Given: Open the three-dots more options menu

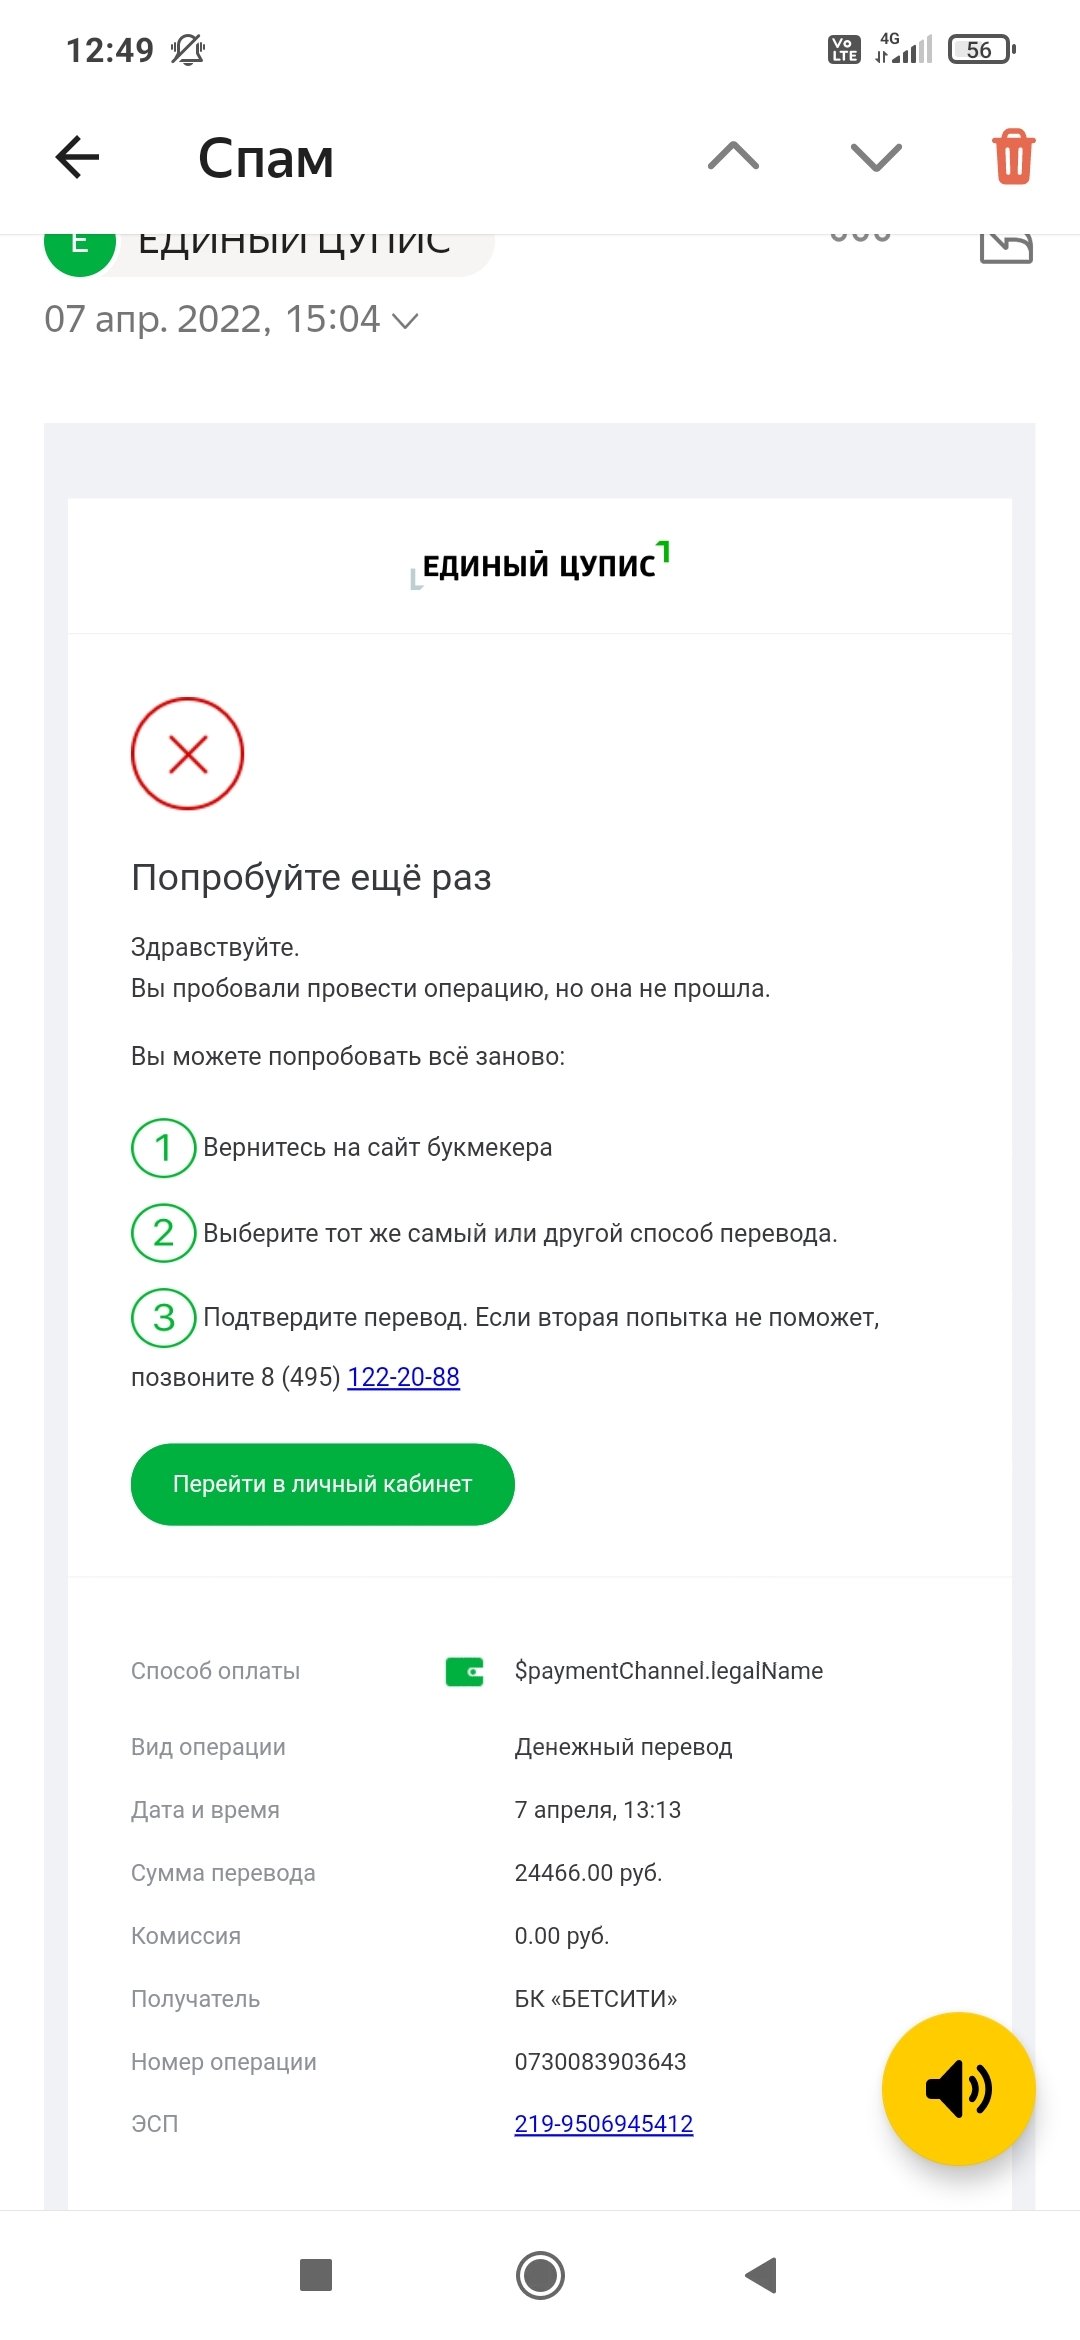Looking at the screenshot, I should coord(860,238).
